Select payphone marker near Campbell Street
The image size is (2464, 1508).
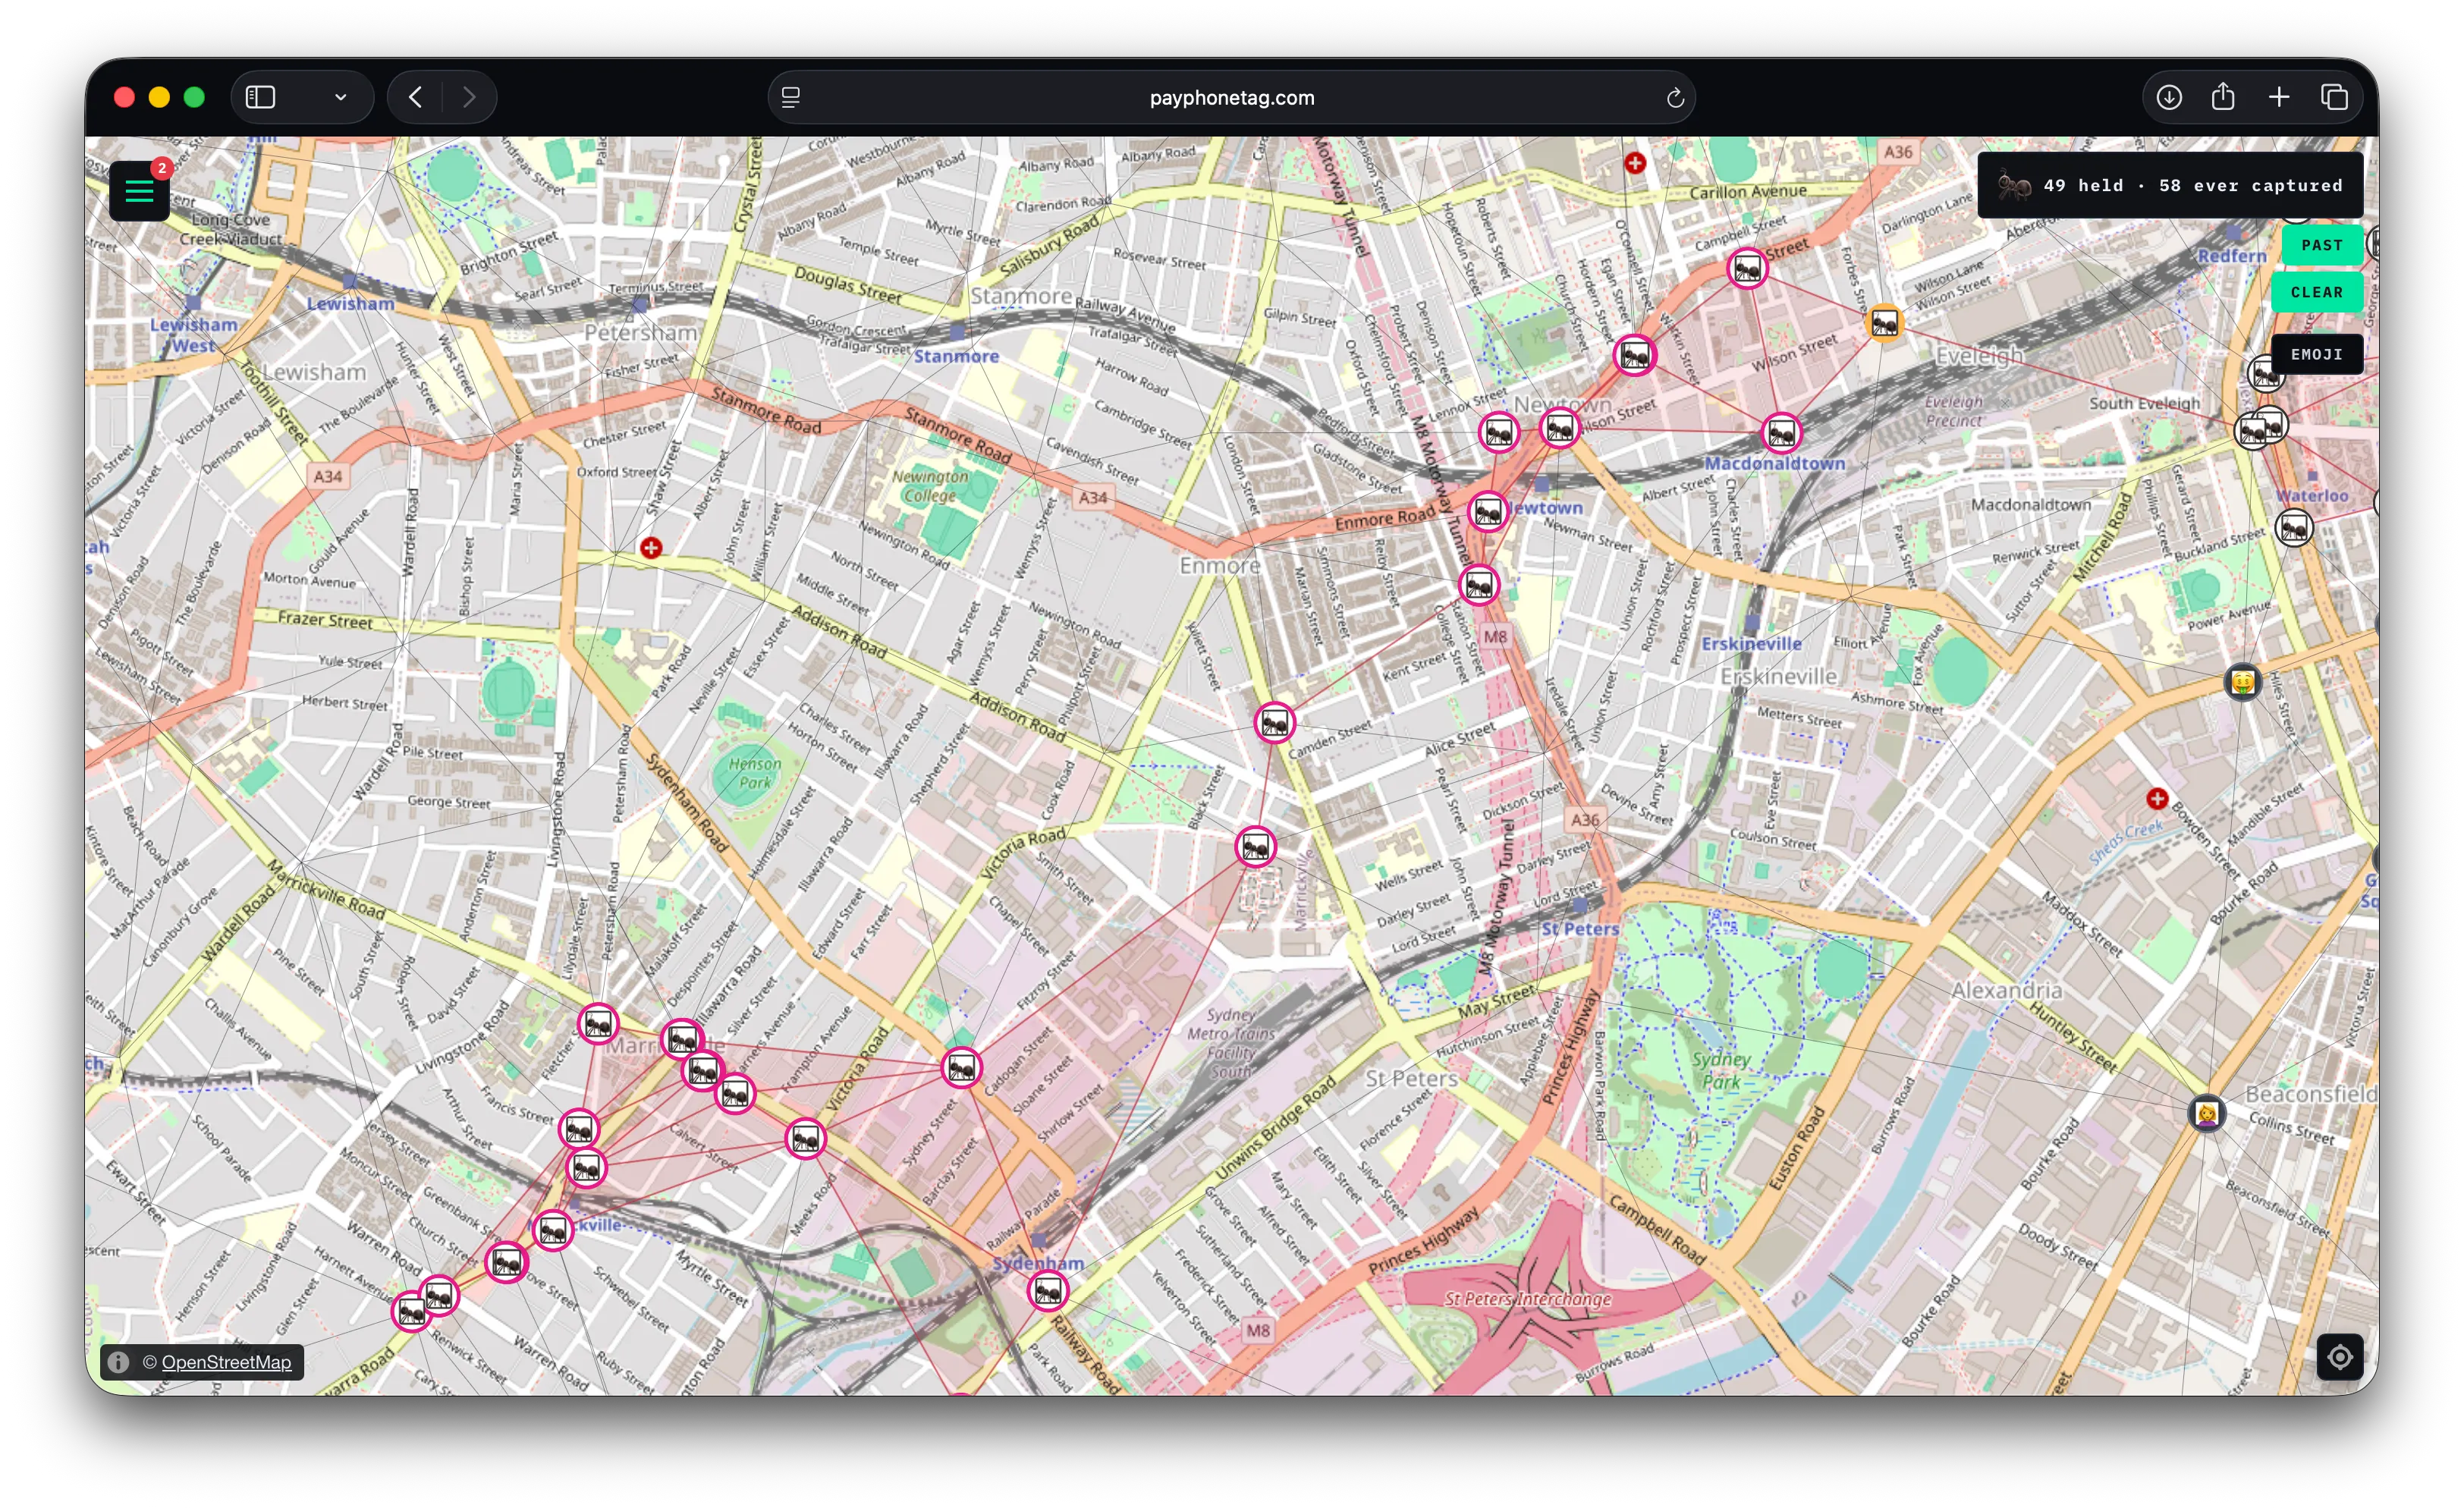click(1747, 268)
